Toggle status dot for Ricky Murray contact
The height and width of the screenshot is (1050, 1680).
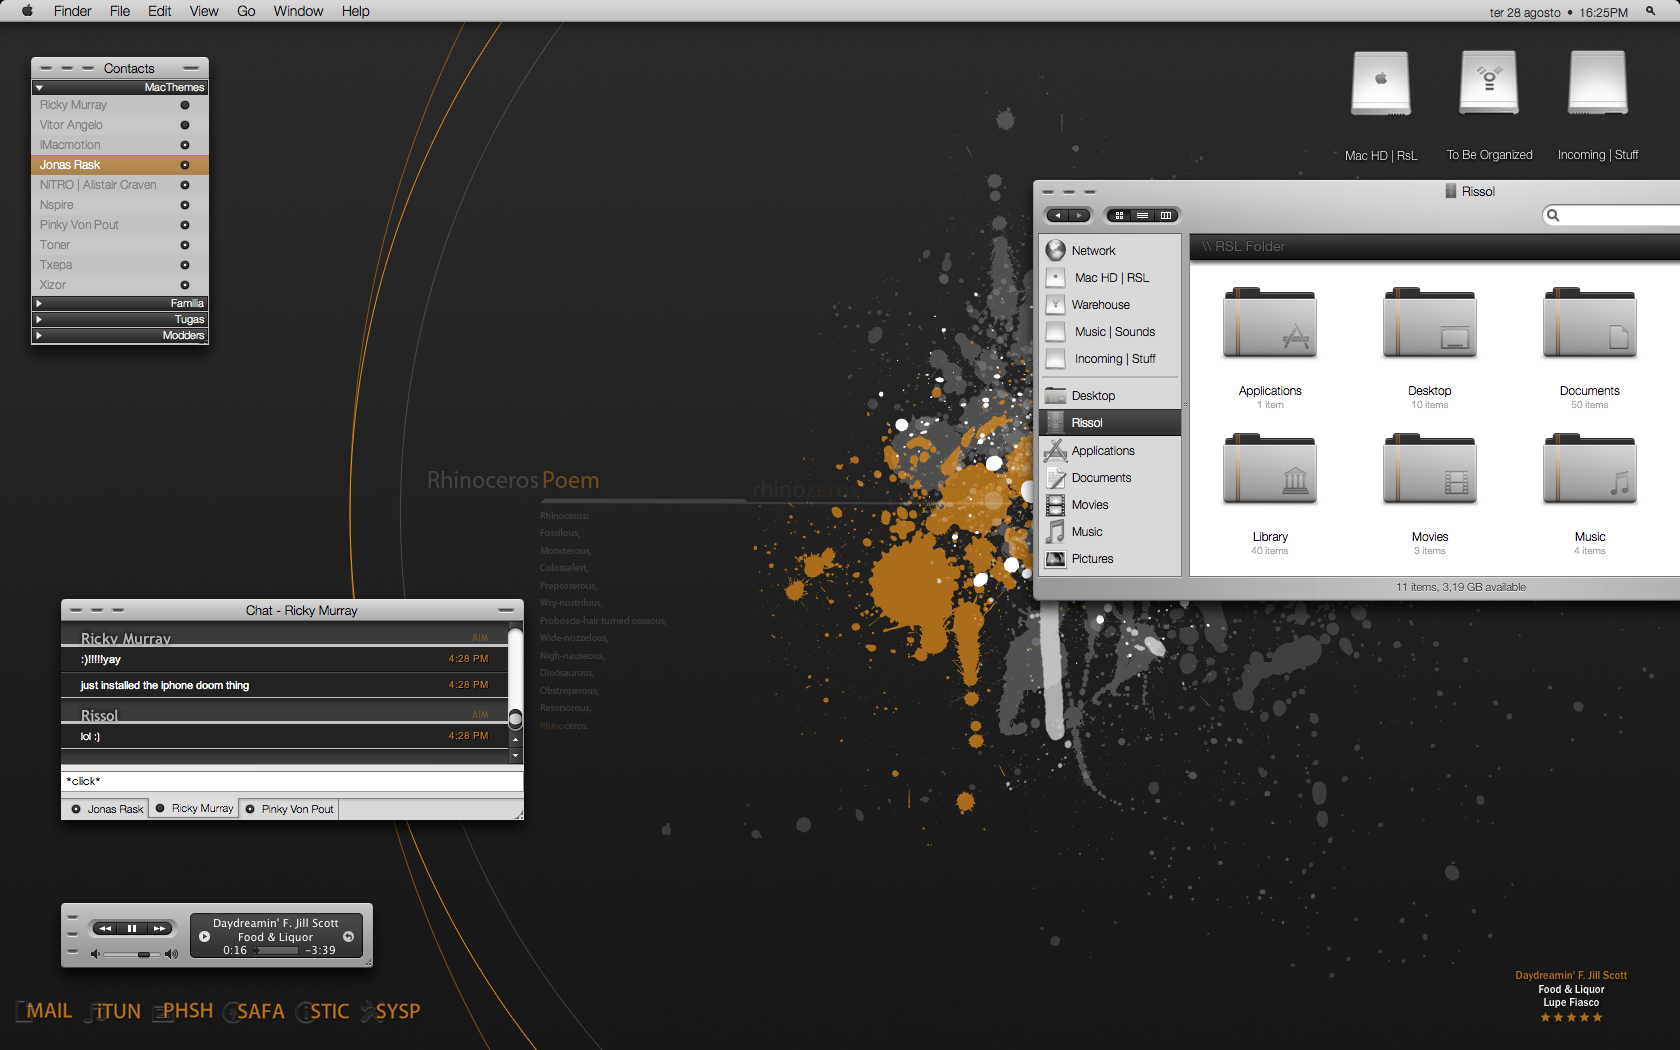pos(185,105)
